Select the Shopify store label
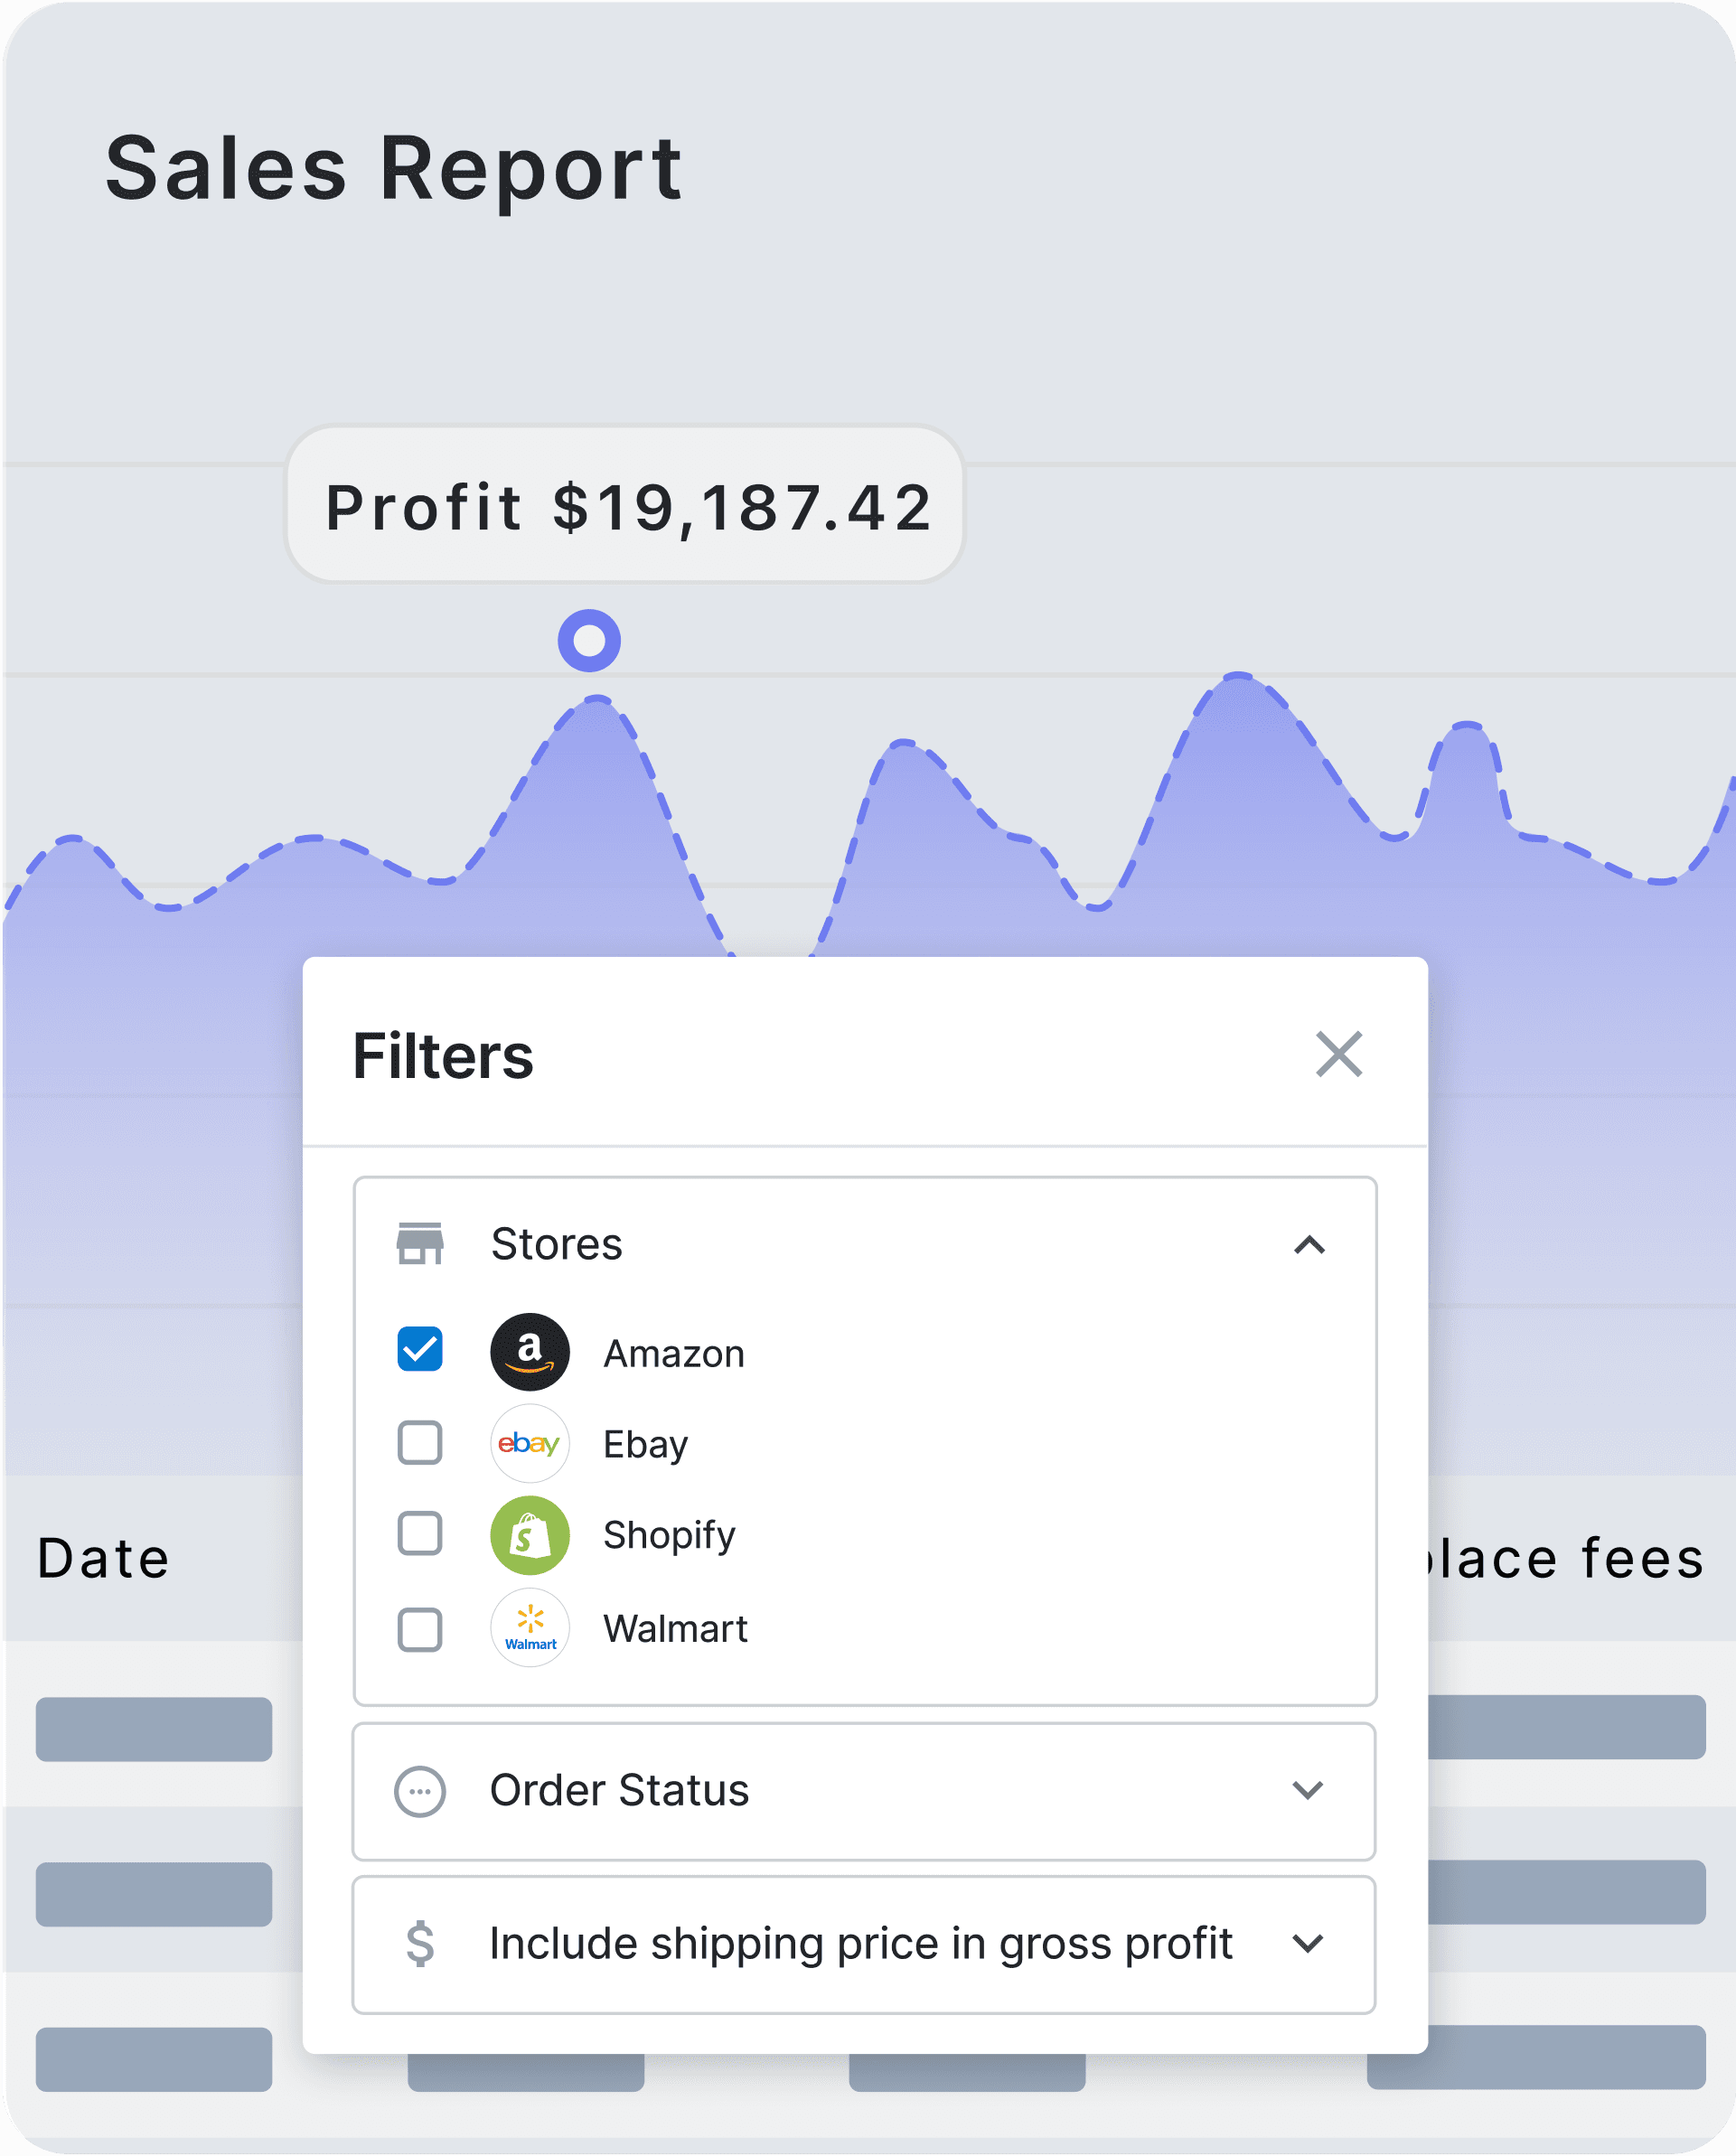This screenshot has width=1736, height=2156. [669, 1535]
